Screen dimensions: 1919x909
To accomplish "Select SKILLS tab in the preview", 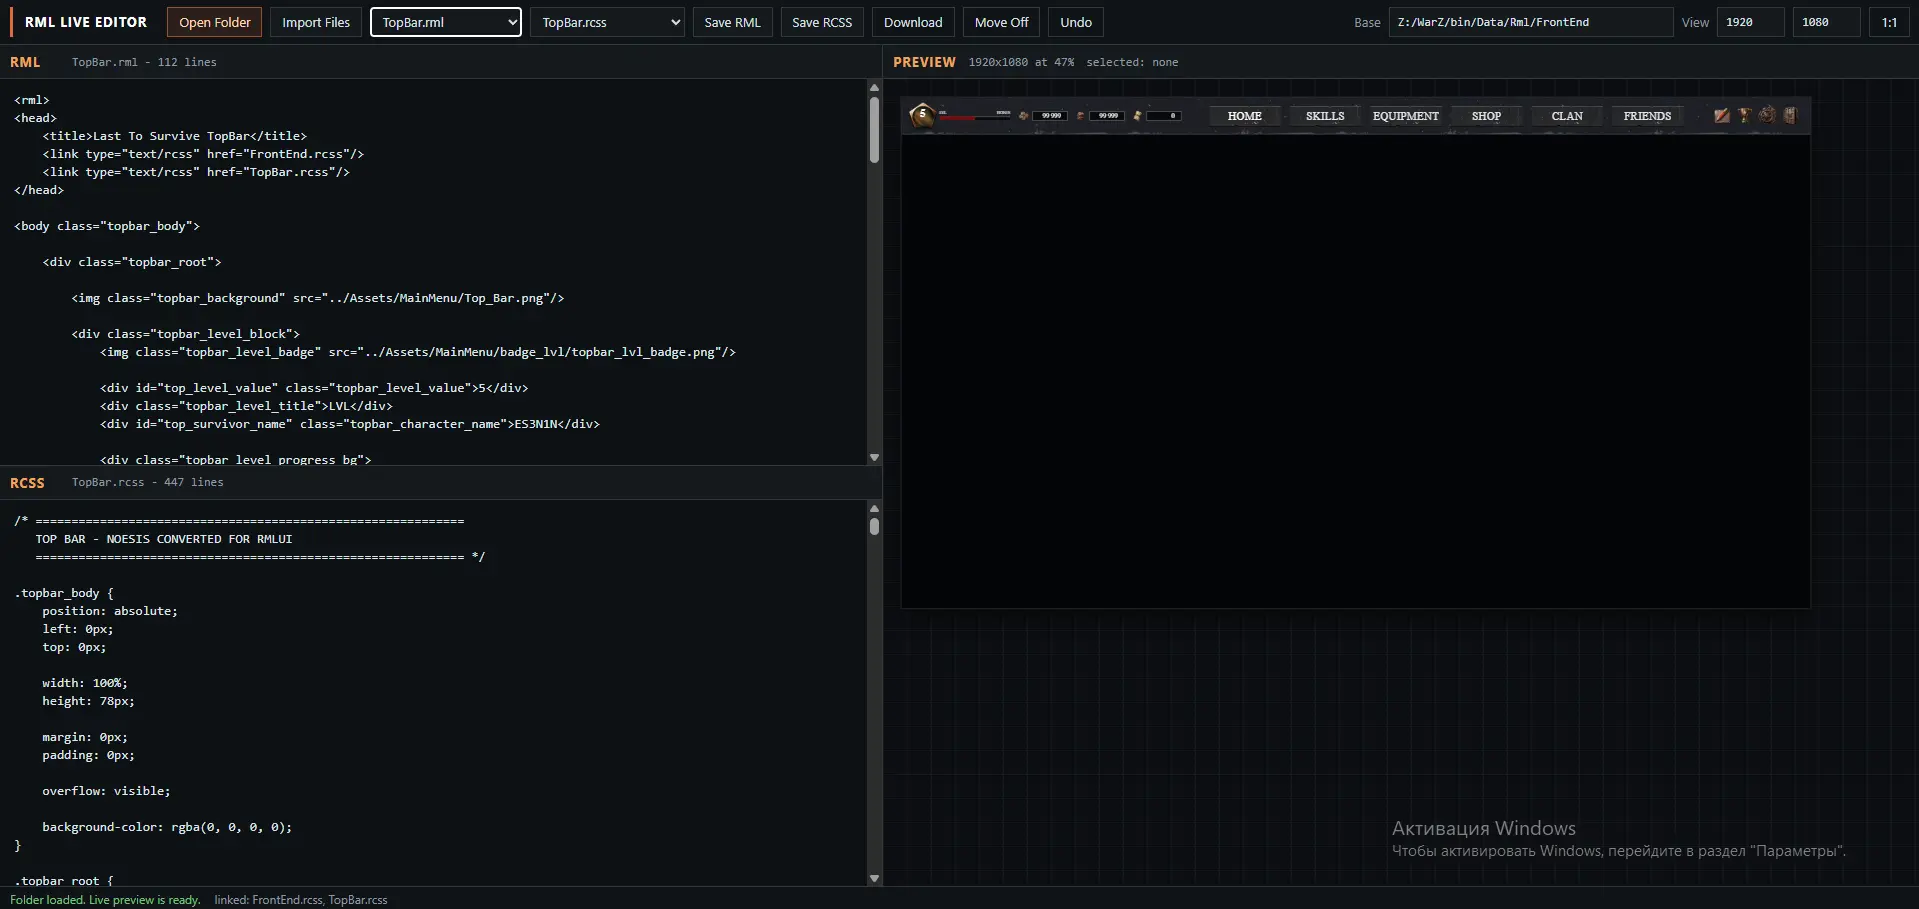I will tap(1325, 116).
